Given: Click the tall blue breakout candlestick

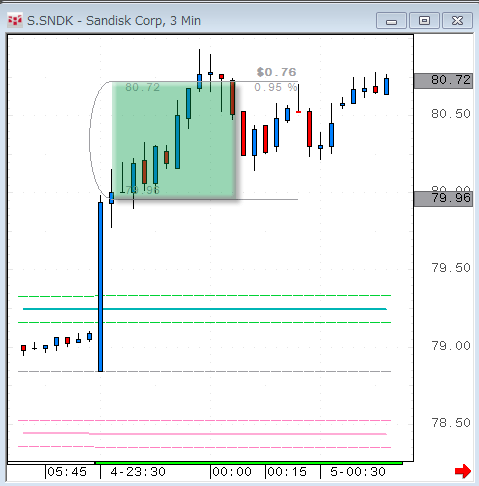Looking at the screenshot, I should (x=100, y=287).
